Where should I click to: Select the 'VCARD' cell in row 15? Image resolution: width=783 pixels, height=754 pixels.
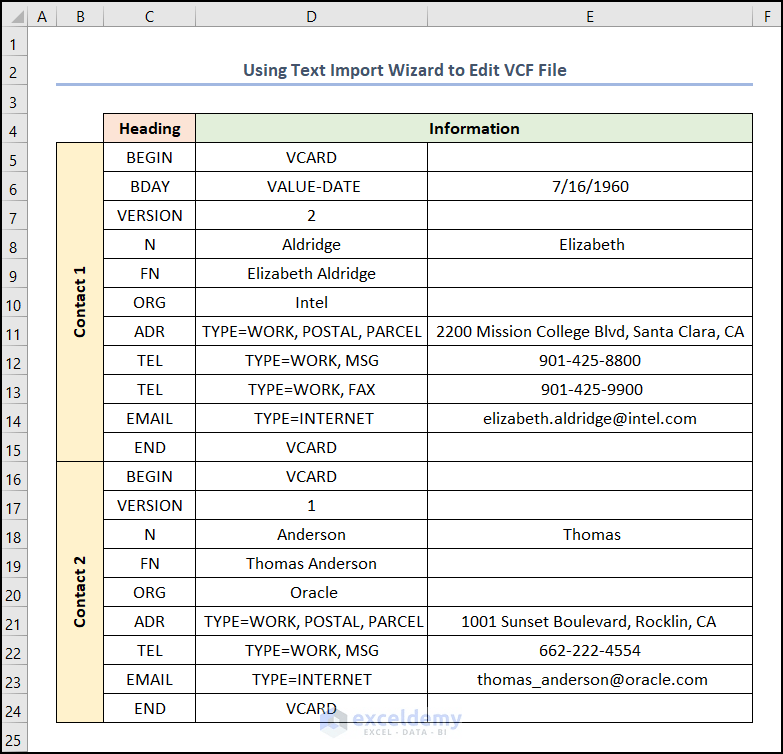pos(312,447)
